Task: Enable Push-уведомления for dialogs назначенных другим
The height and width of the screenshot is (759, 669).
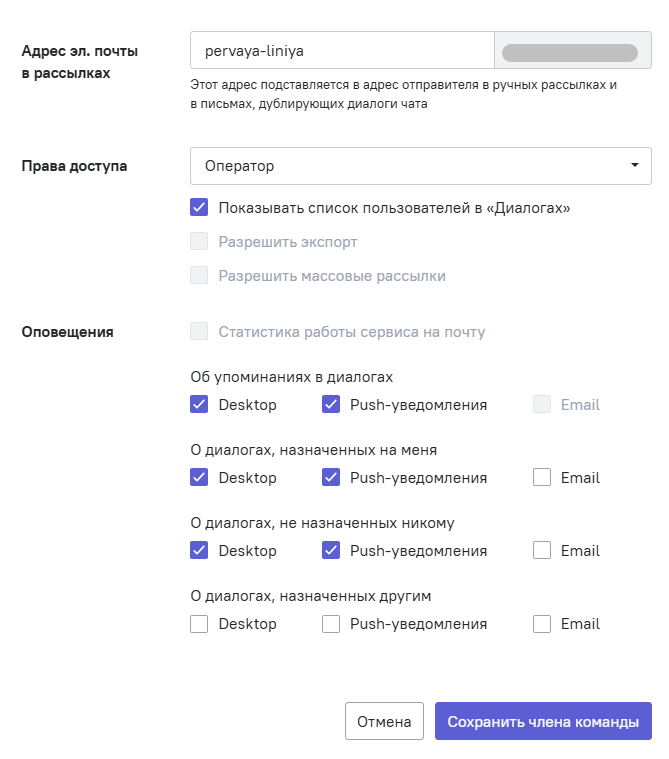Action: (x=331, y=624)
